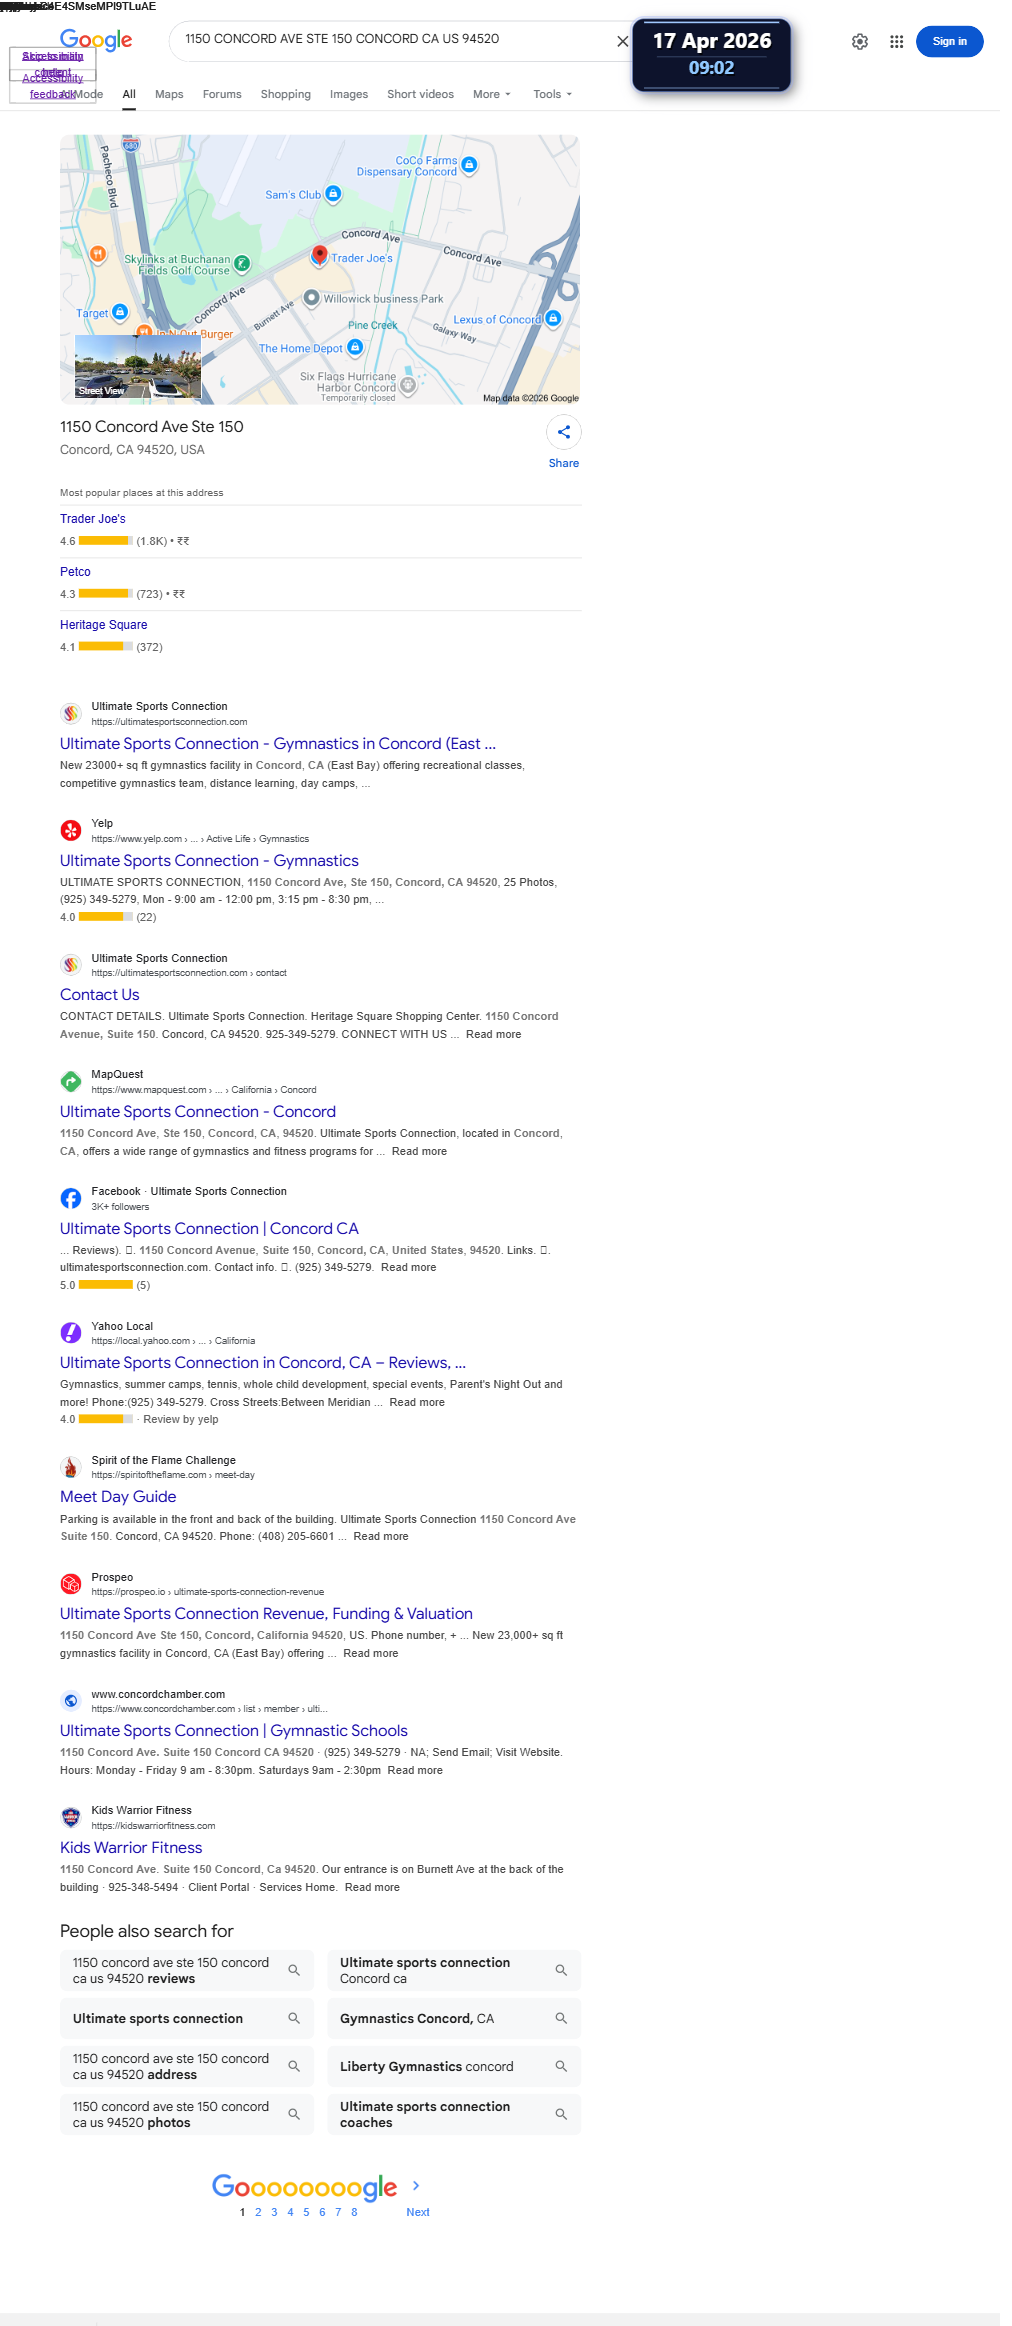Image resolution: width=1012 pixels, height=2326 pixels.
Task: Click The Home Depot marker on map
Action: coord(355,348)
